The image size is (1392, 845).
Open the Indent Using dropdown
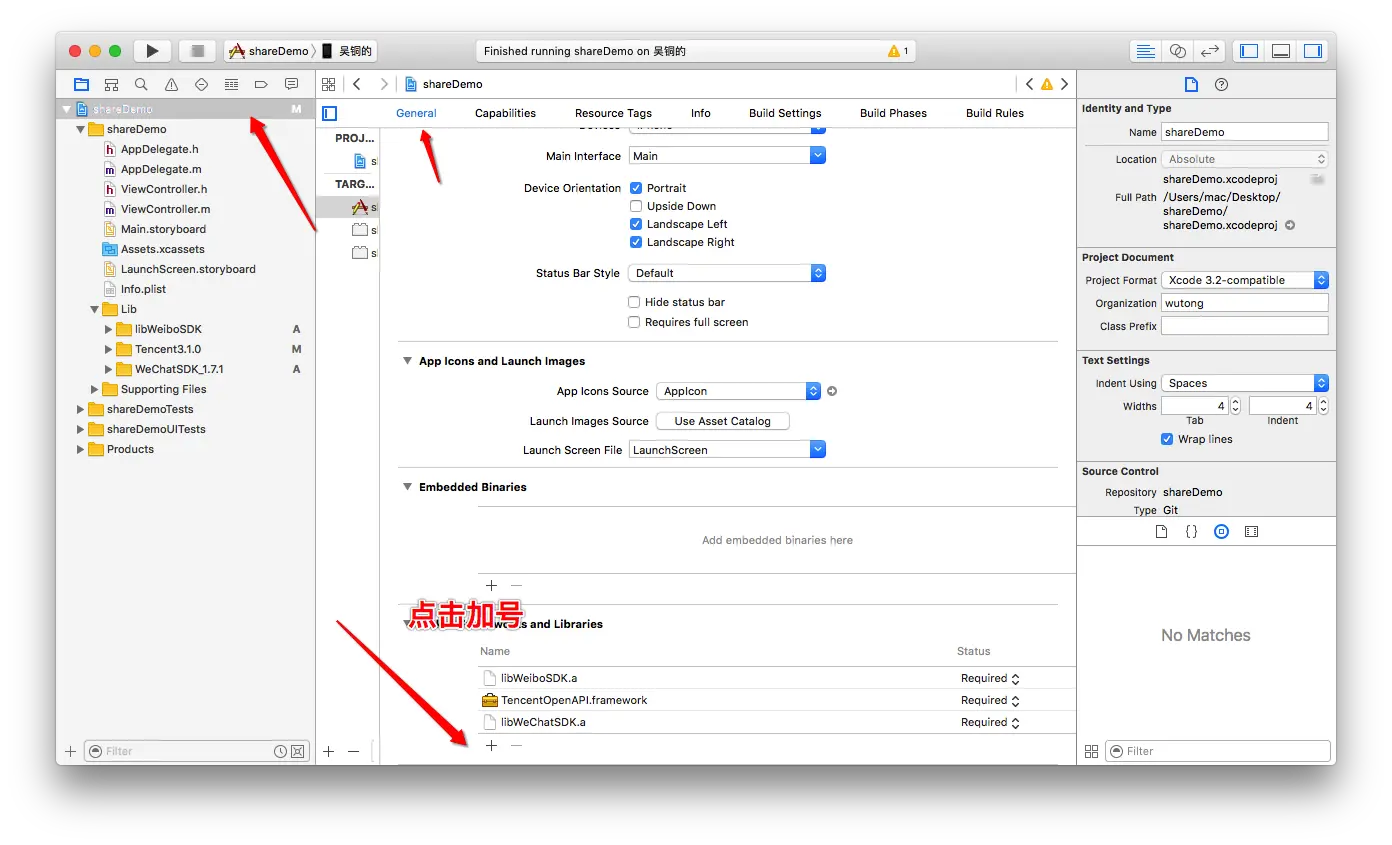point(1245,383)
